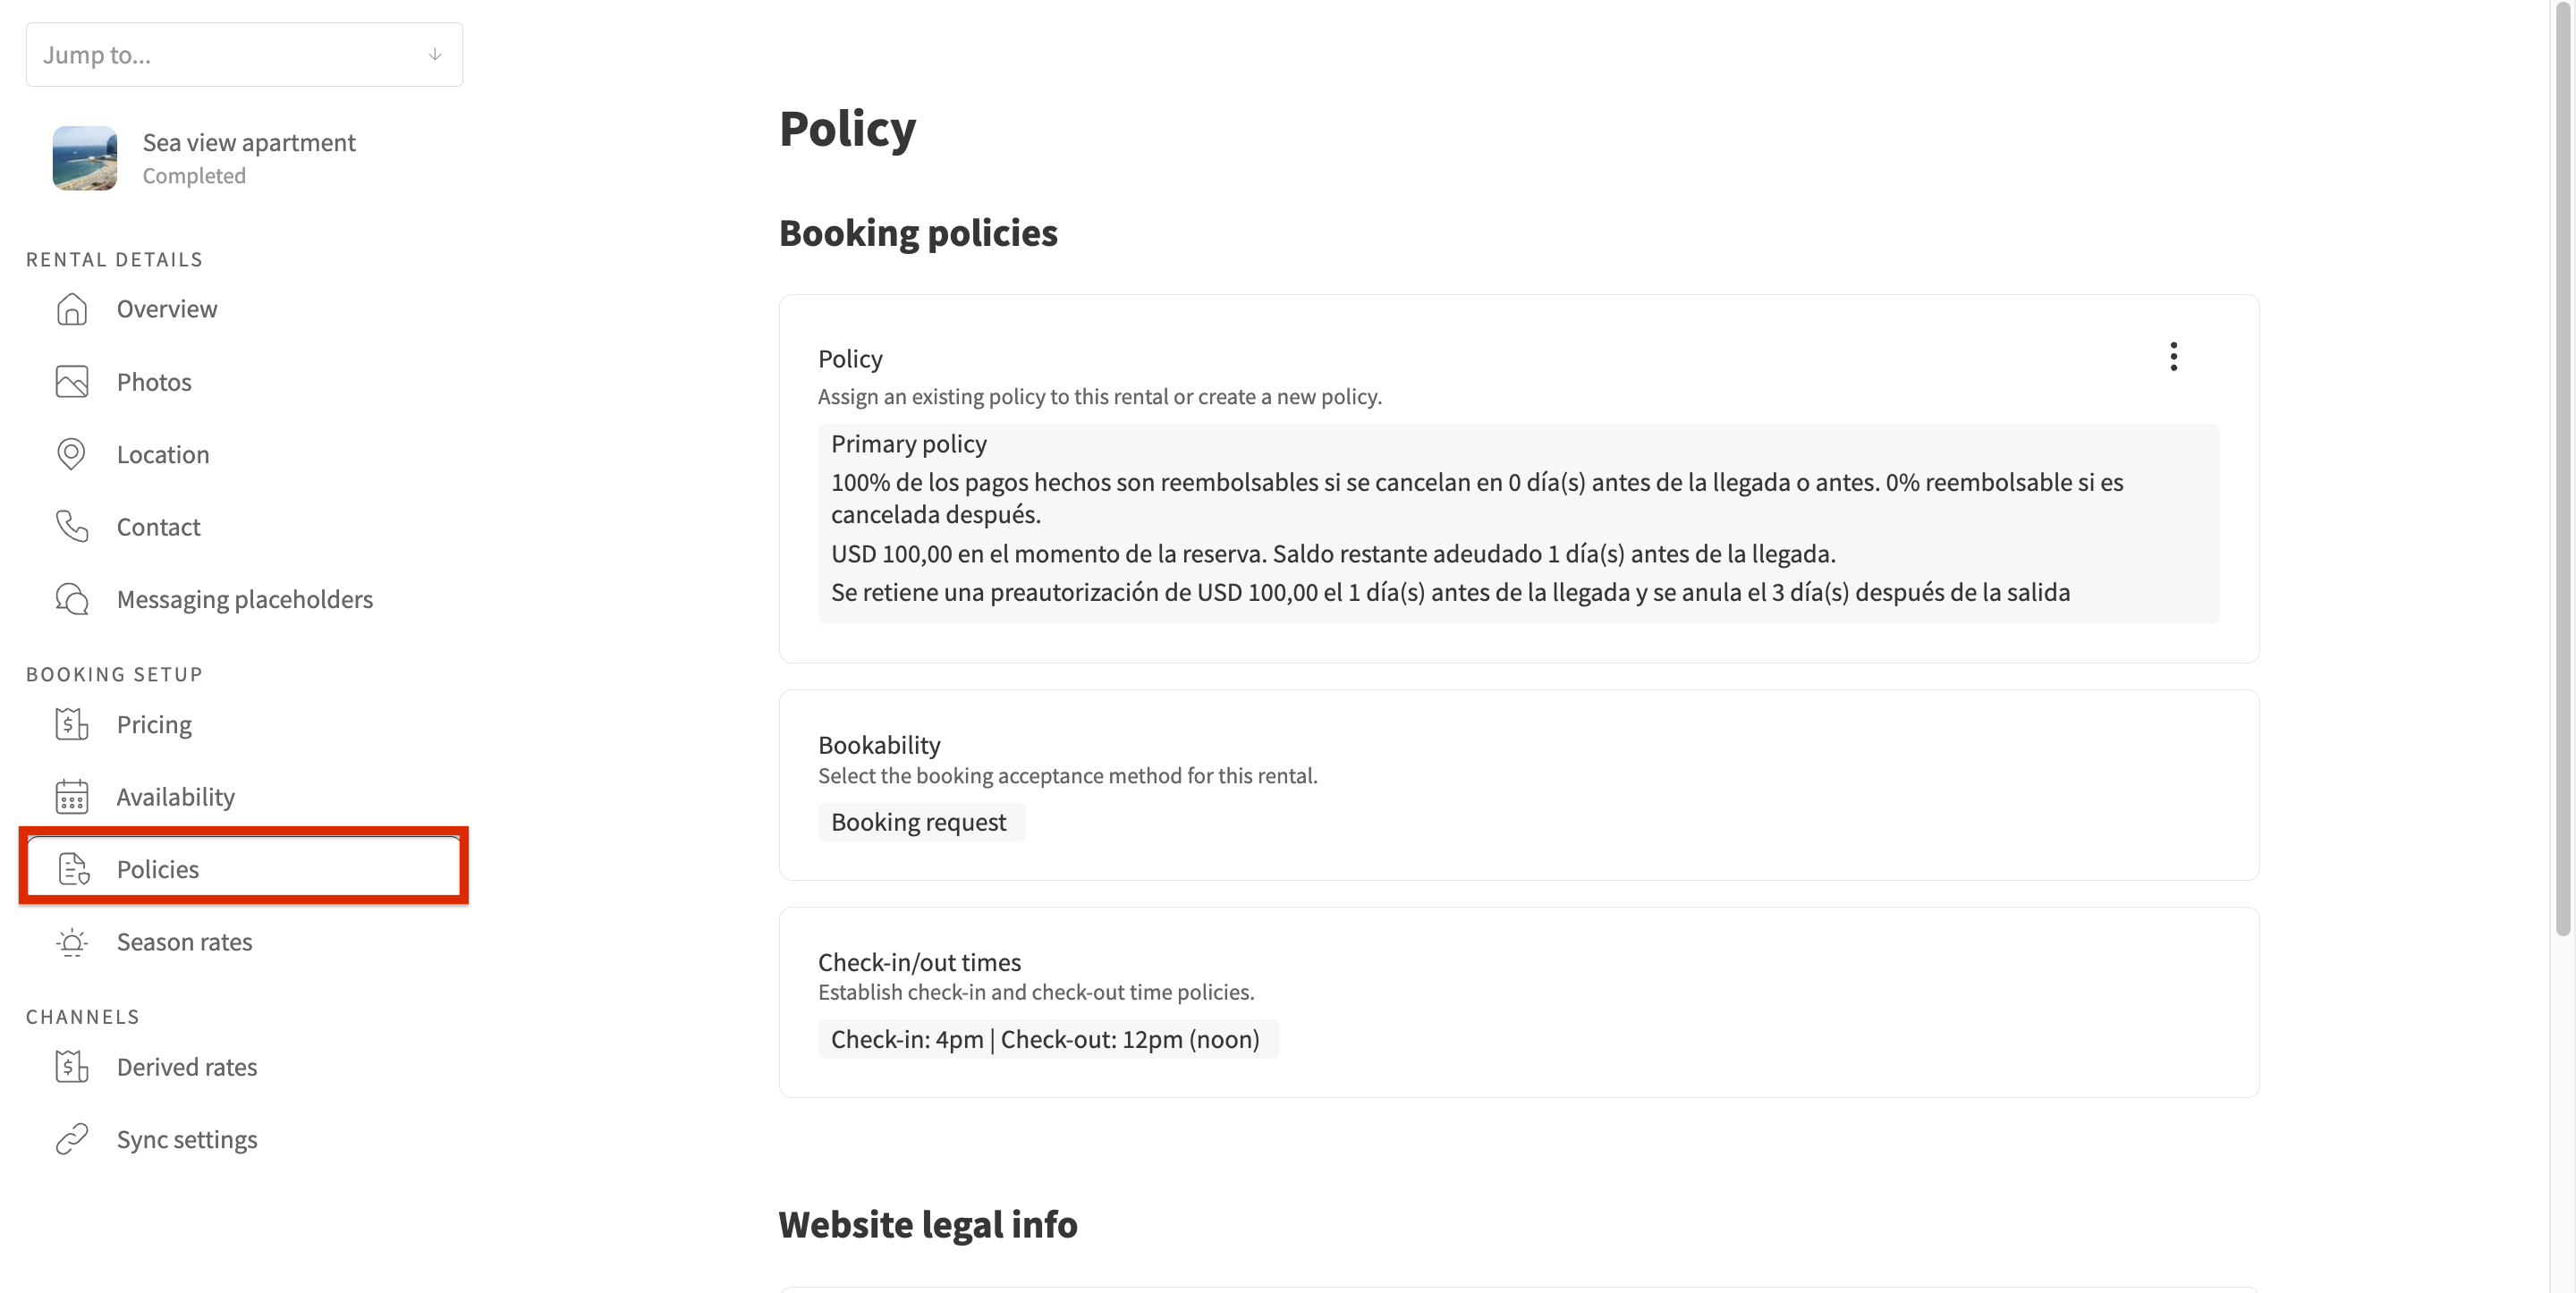Select the Policies sidebar item
Viewport: 2576px width, 1293px height.
[244, 868]
